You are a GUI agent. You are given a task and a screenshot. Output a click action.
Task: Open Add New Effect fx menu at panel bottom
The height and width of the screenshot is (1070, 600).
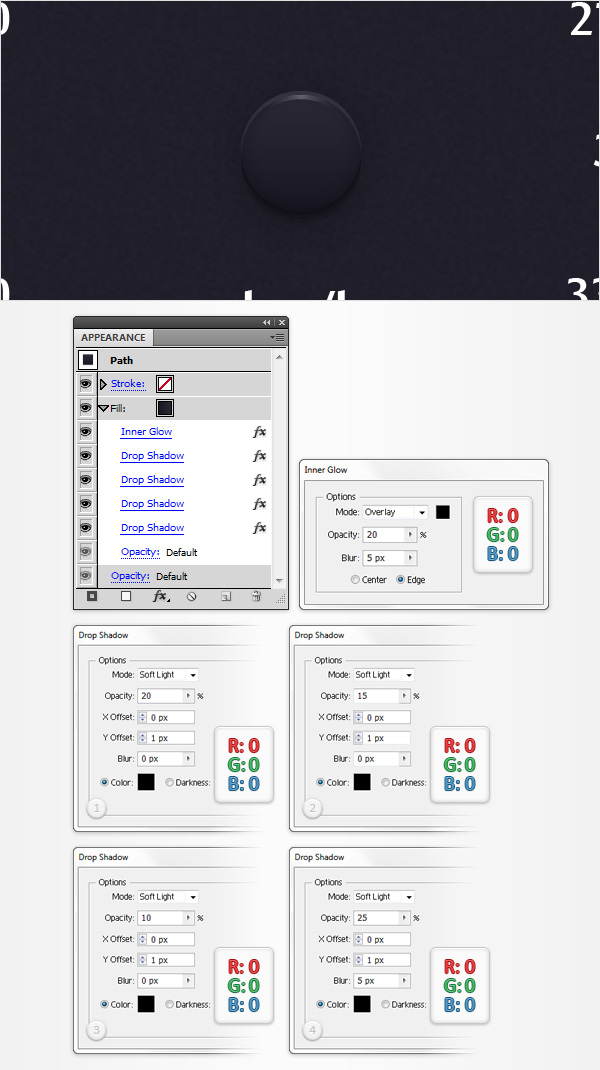click(x=160, y=596)
